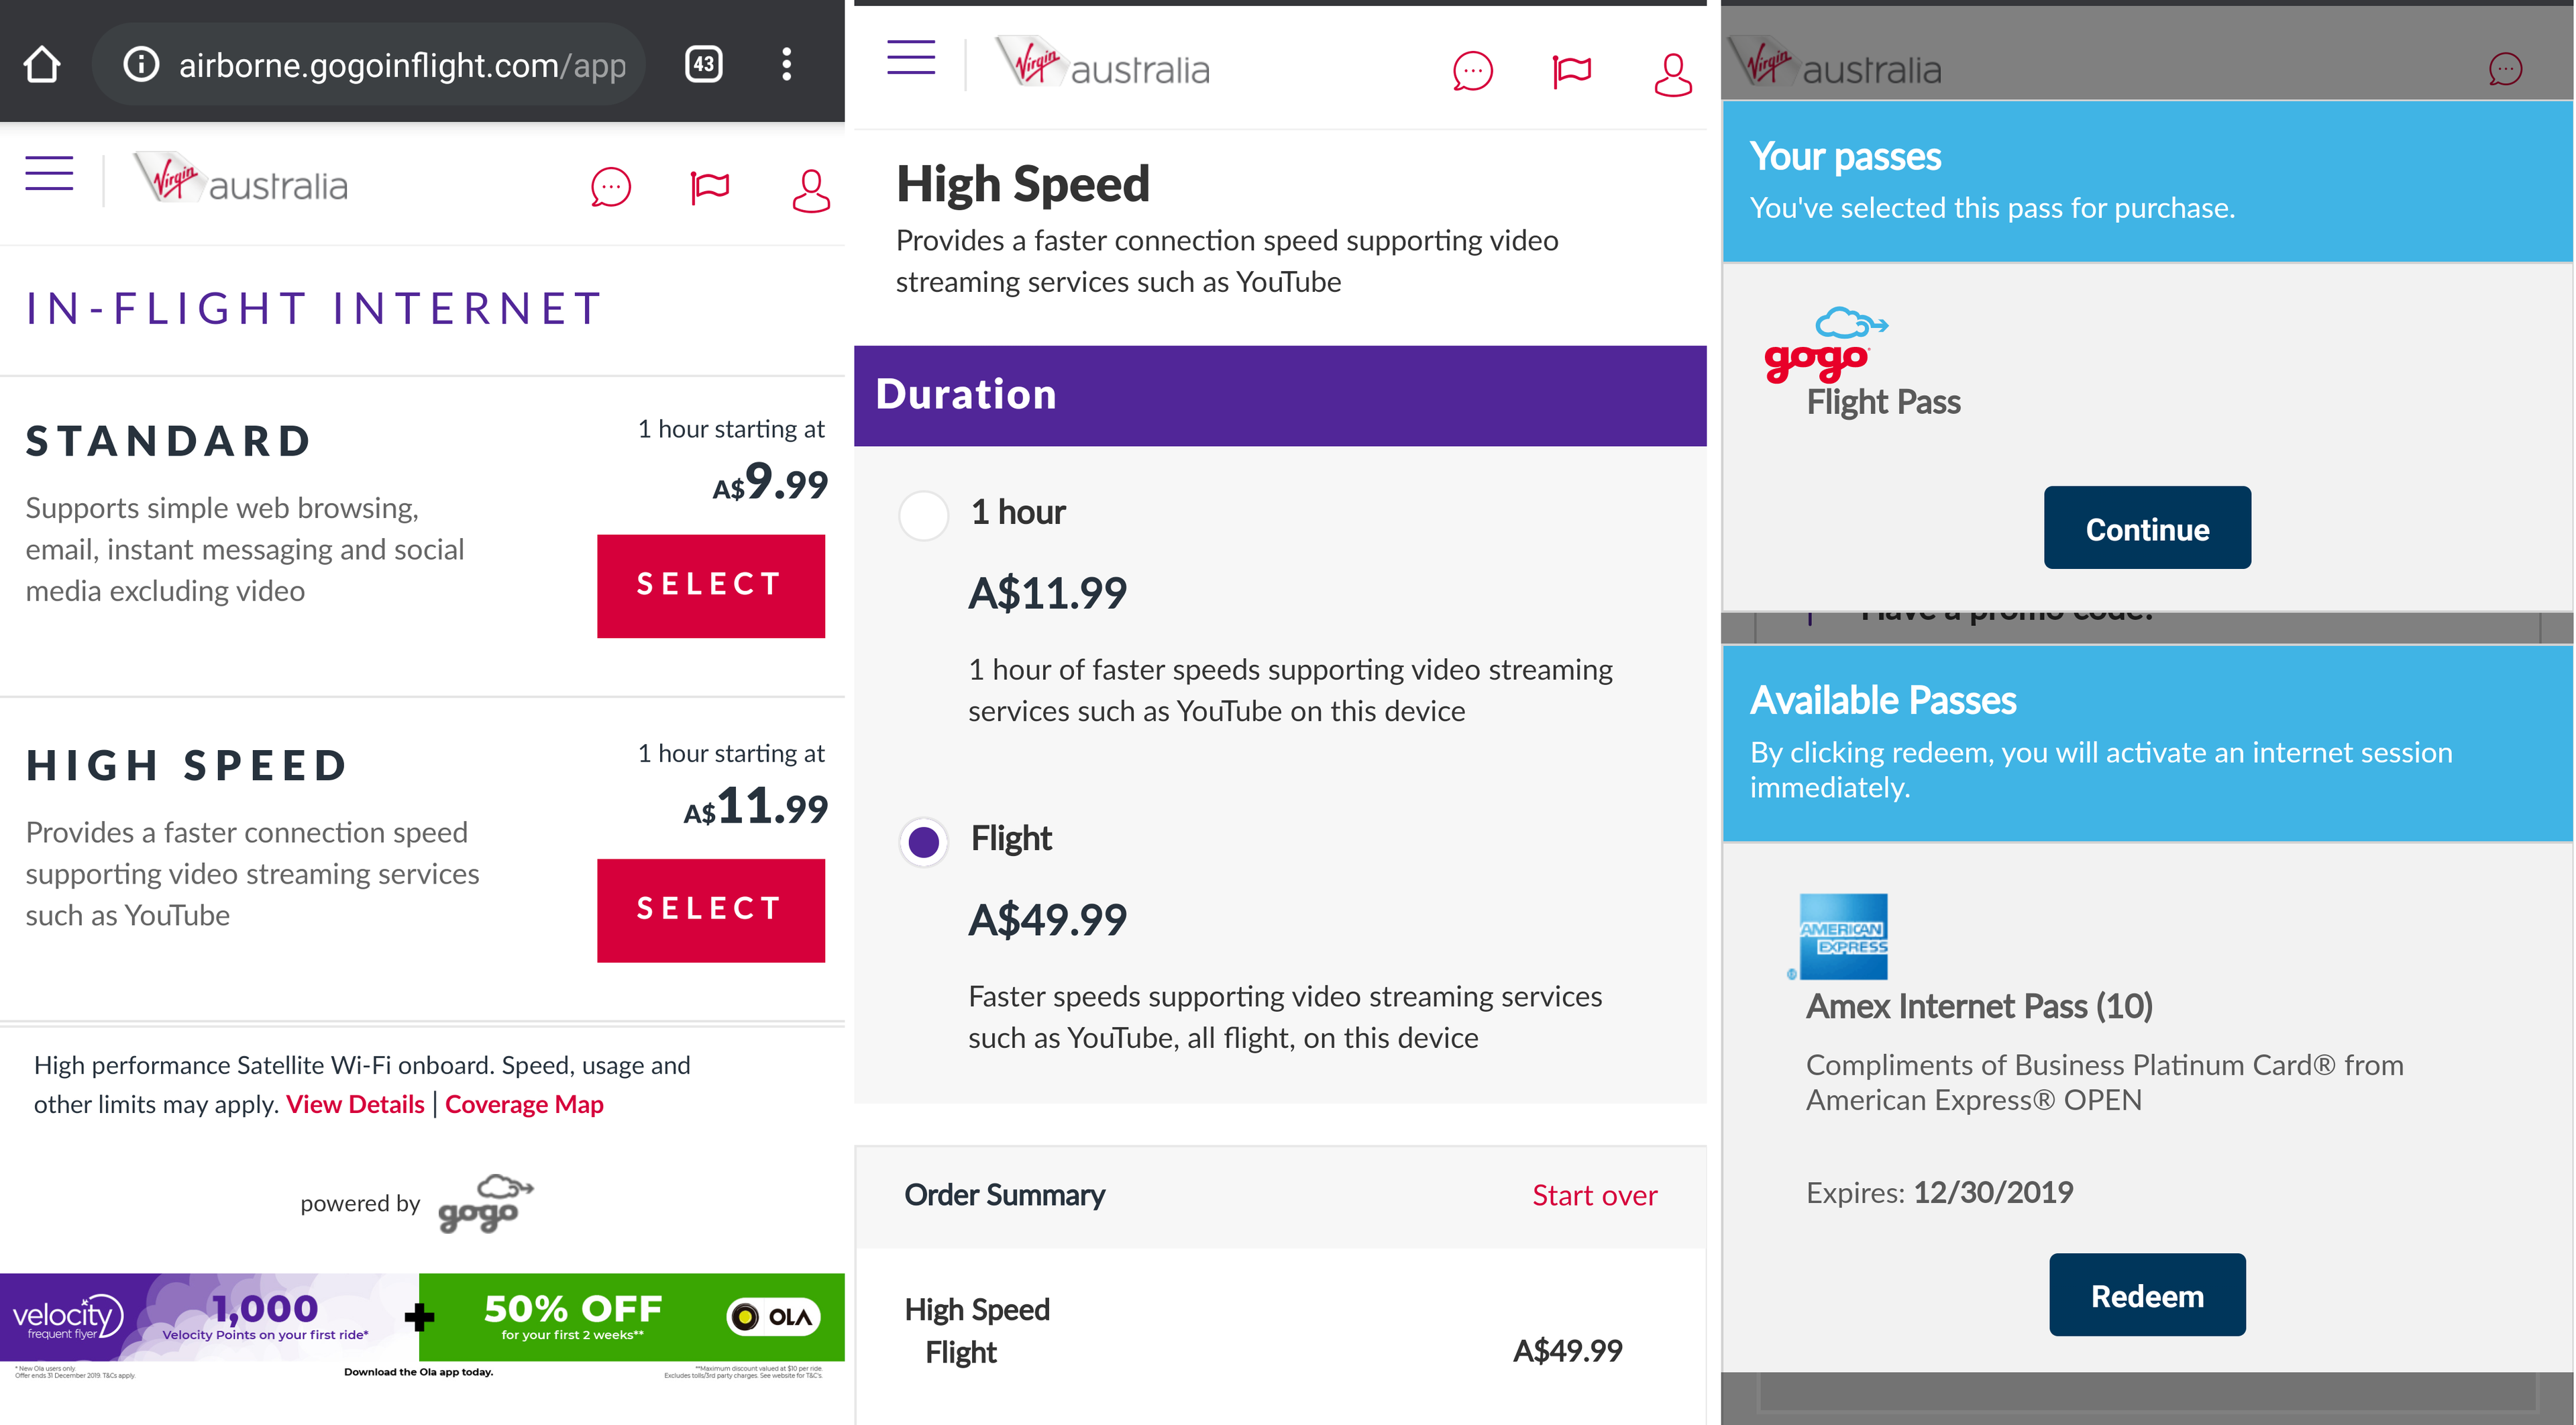
Task: Redeem the Amex Internet Pass
Action: pyautogui.click(x=2147, y=1295)
